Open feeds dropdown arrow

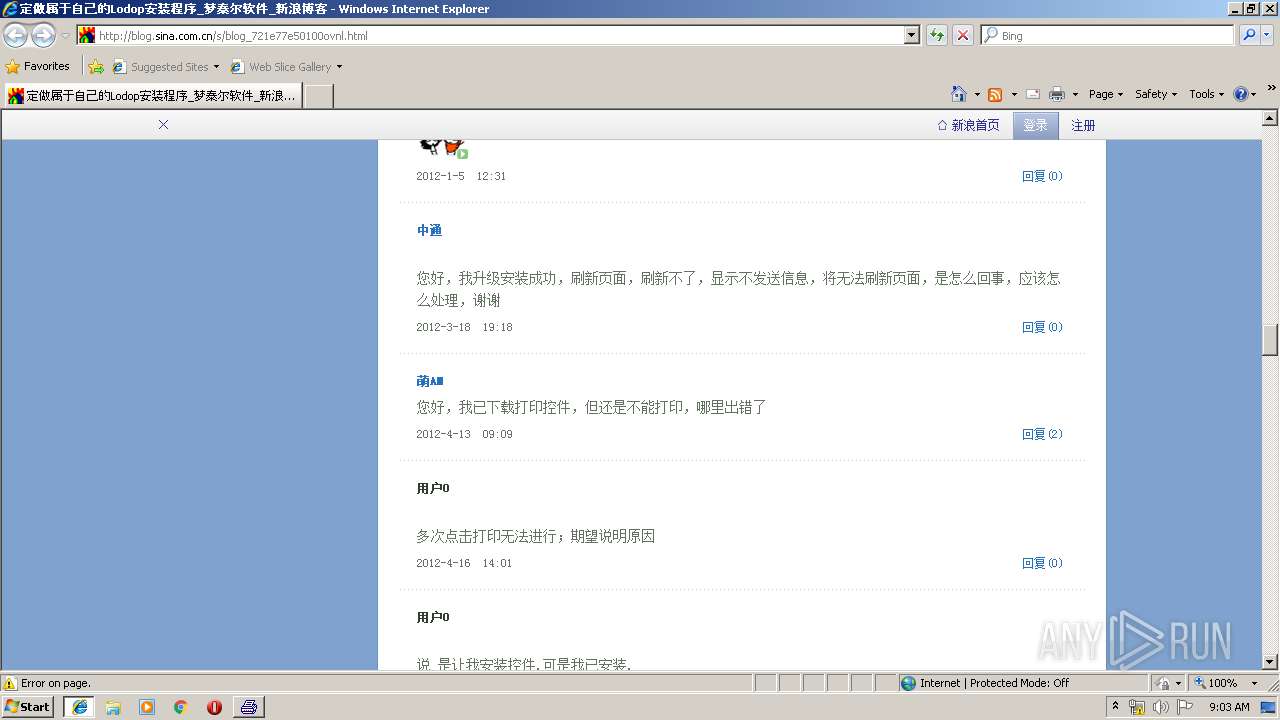coord(1014,94)
